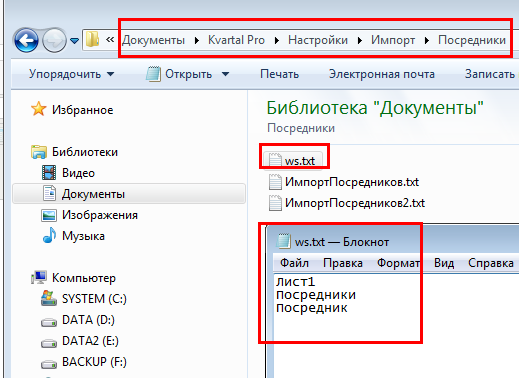The height and width of the screenshot is (378, 519).
Task: Click the folder icon in address bar
Action: click(92, 40)
